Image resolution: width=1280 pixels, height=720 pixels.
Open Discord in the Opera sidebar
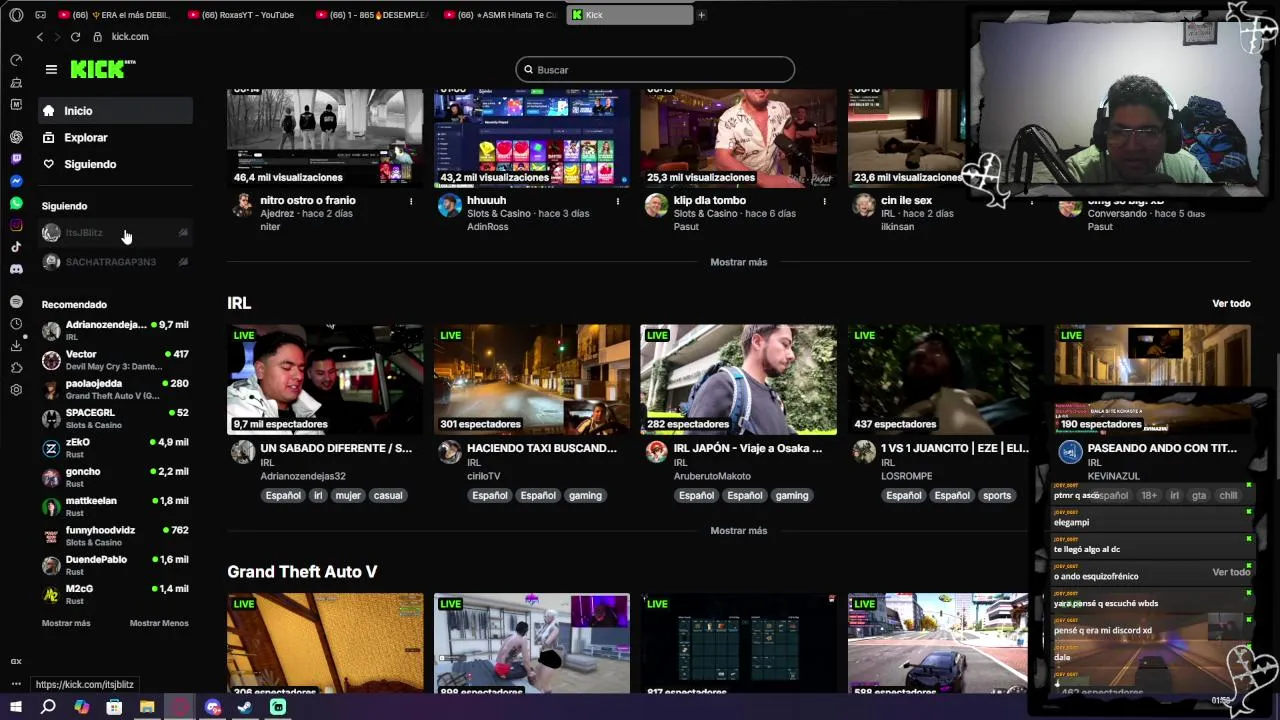16,269
